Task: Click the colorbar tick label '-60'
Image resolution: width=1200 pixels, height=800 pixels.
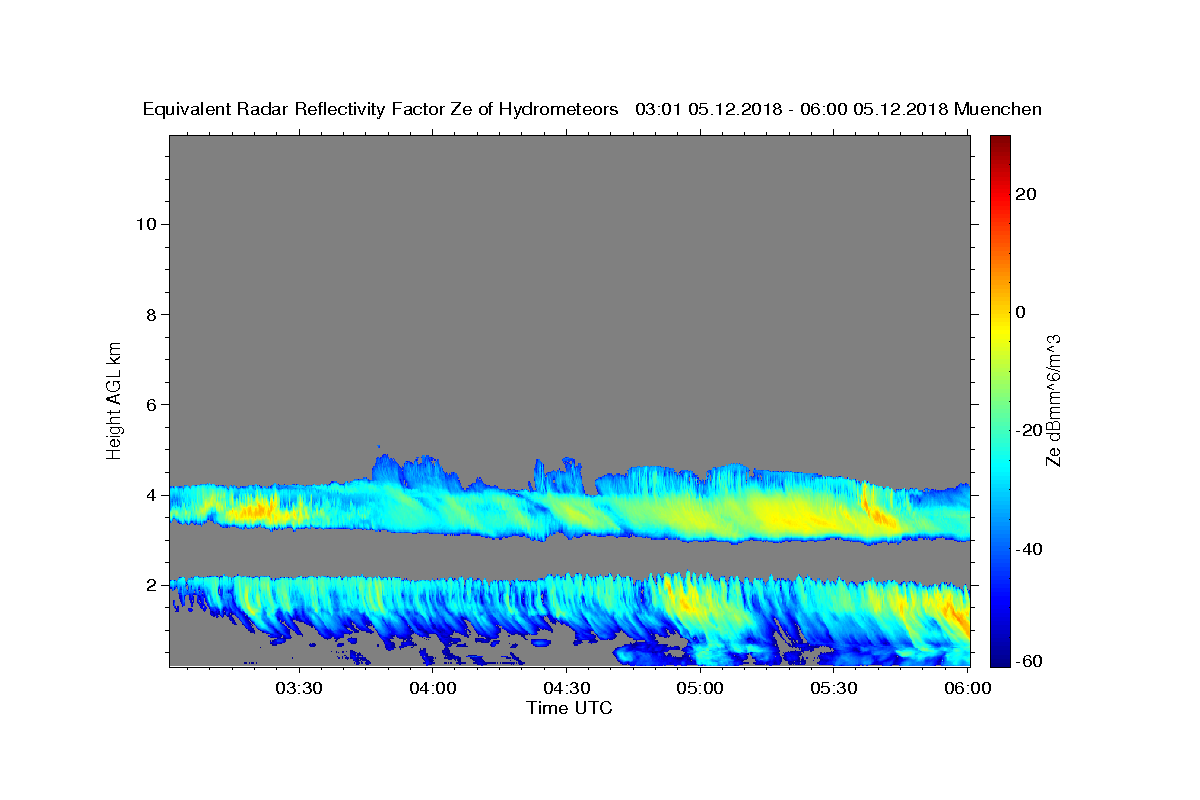Action: [x=1029, y=662]
